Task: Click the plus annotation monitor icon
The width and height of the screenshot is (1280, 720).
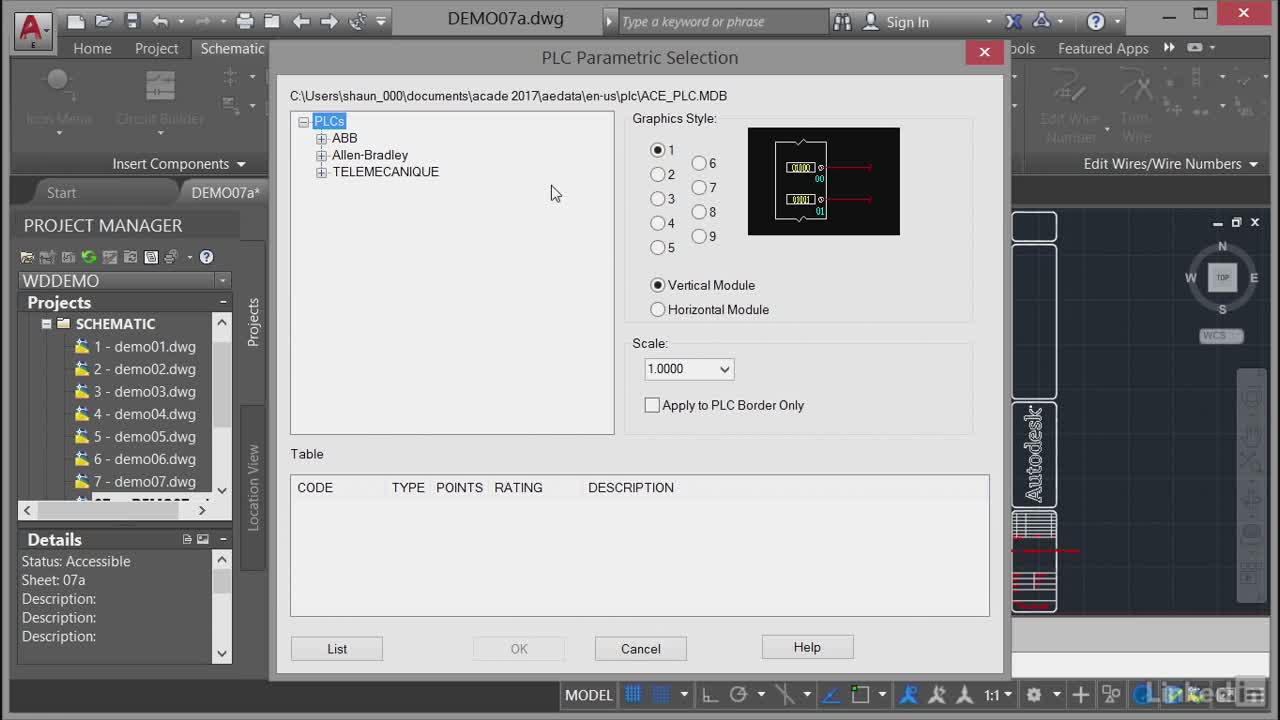Action: pyautogui.click(x=1081, y=694)
